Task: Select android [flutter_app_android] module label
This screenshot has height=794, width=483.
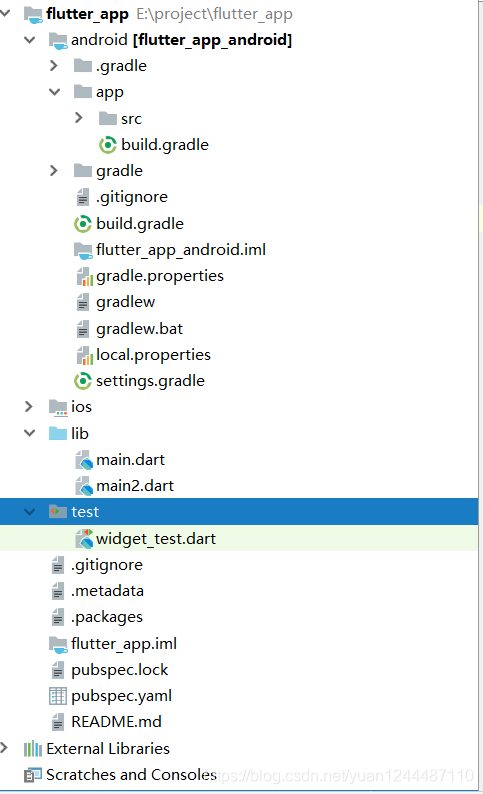Action: (x=182, y=39)
